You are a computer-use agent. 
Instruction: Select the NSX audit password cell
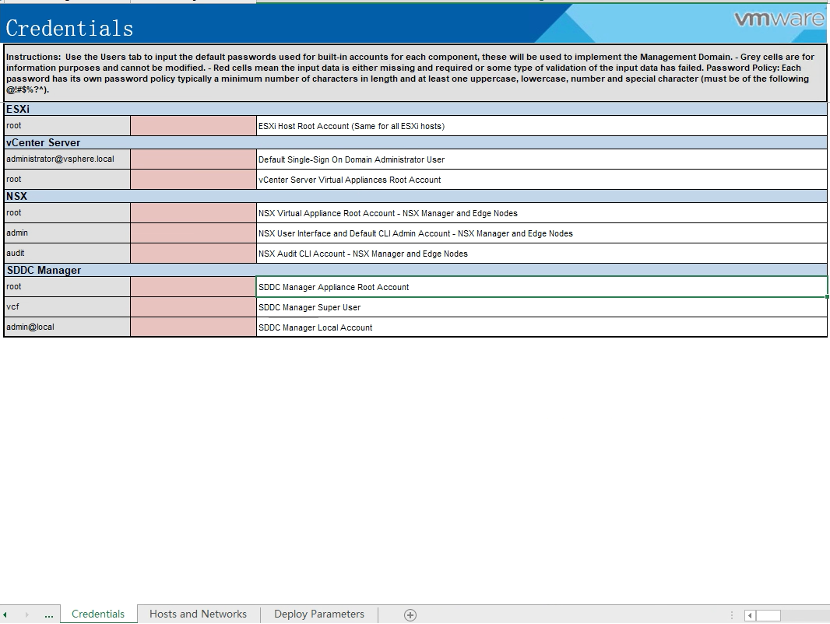[x=193, y=254]
